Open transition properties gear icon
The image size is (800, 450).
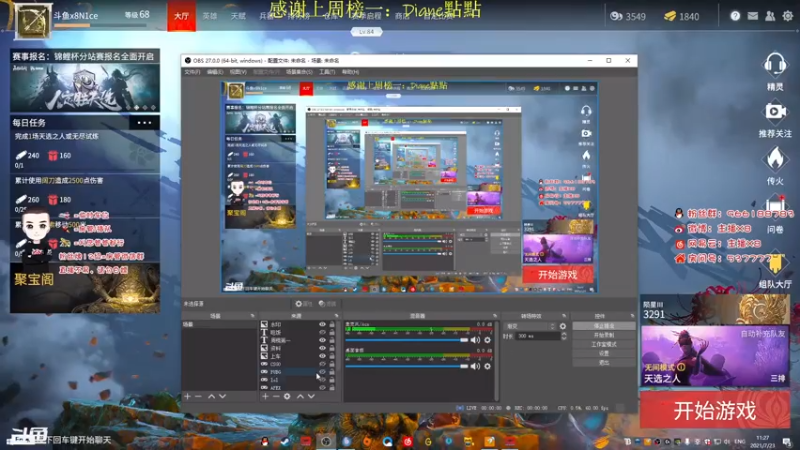pyautogui.click(x=563, y=326)
